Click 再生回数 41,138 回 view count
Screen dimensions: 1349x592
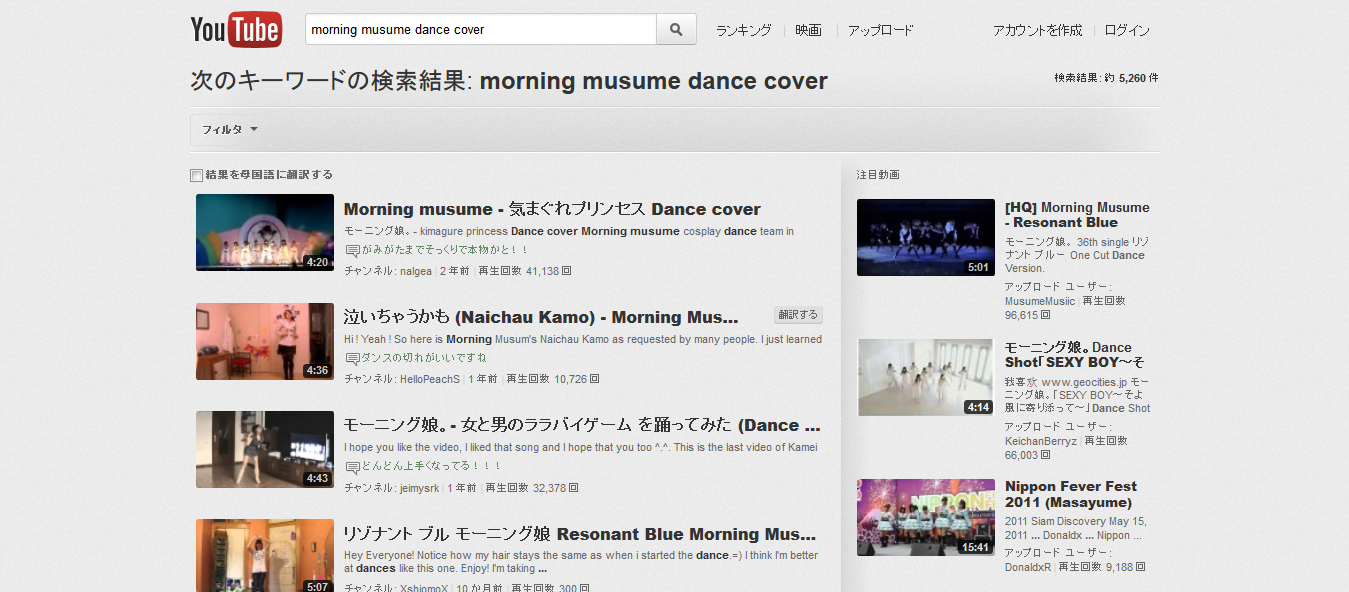[525, 271]
